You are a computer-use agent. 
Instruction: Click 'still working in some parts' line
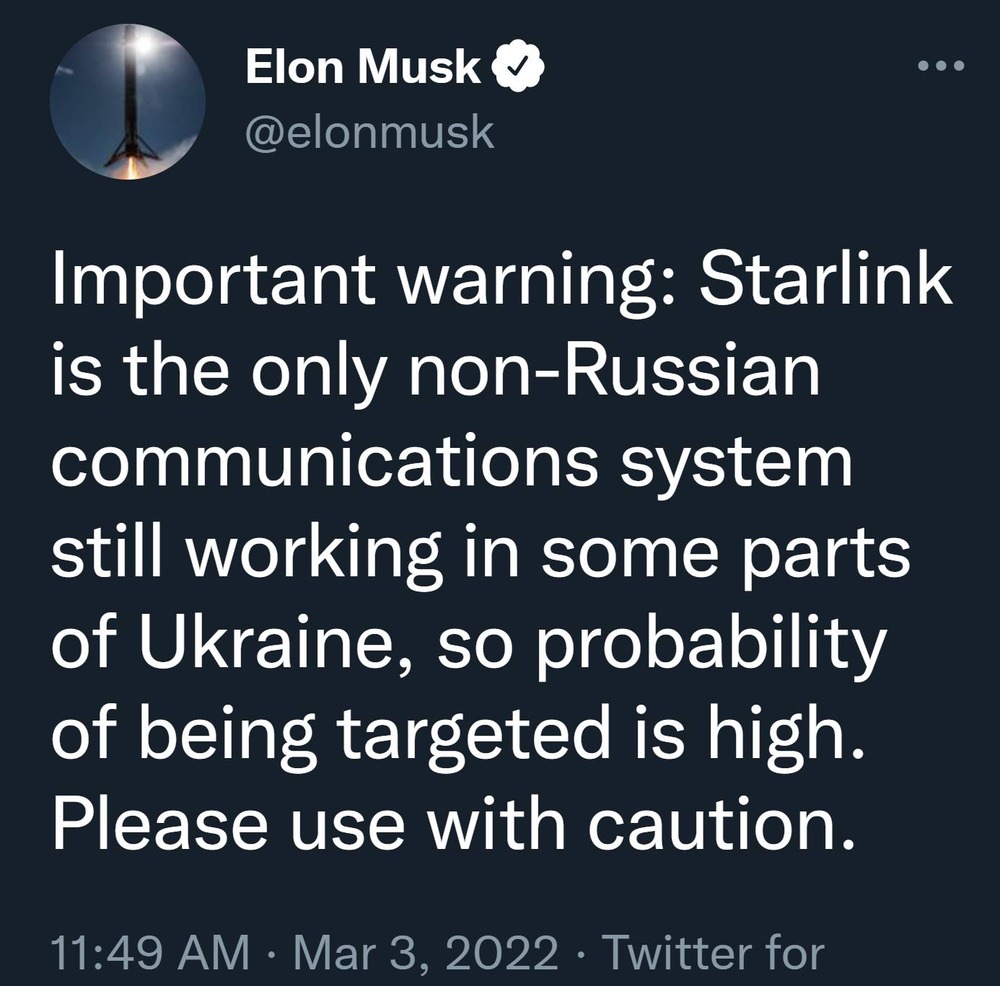click(x=481, y=554)
